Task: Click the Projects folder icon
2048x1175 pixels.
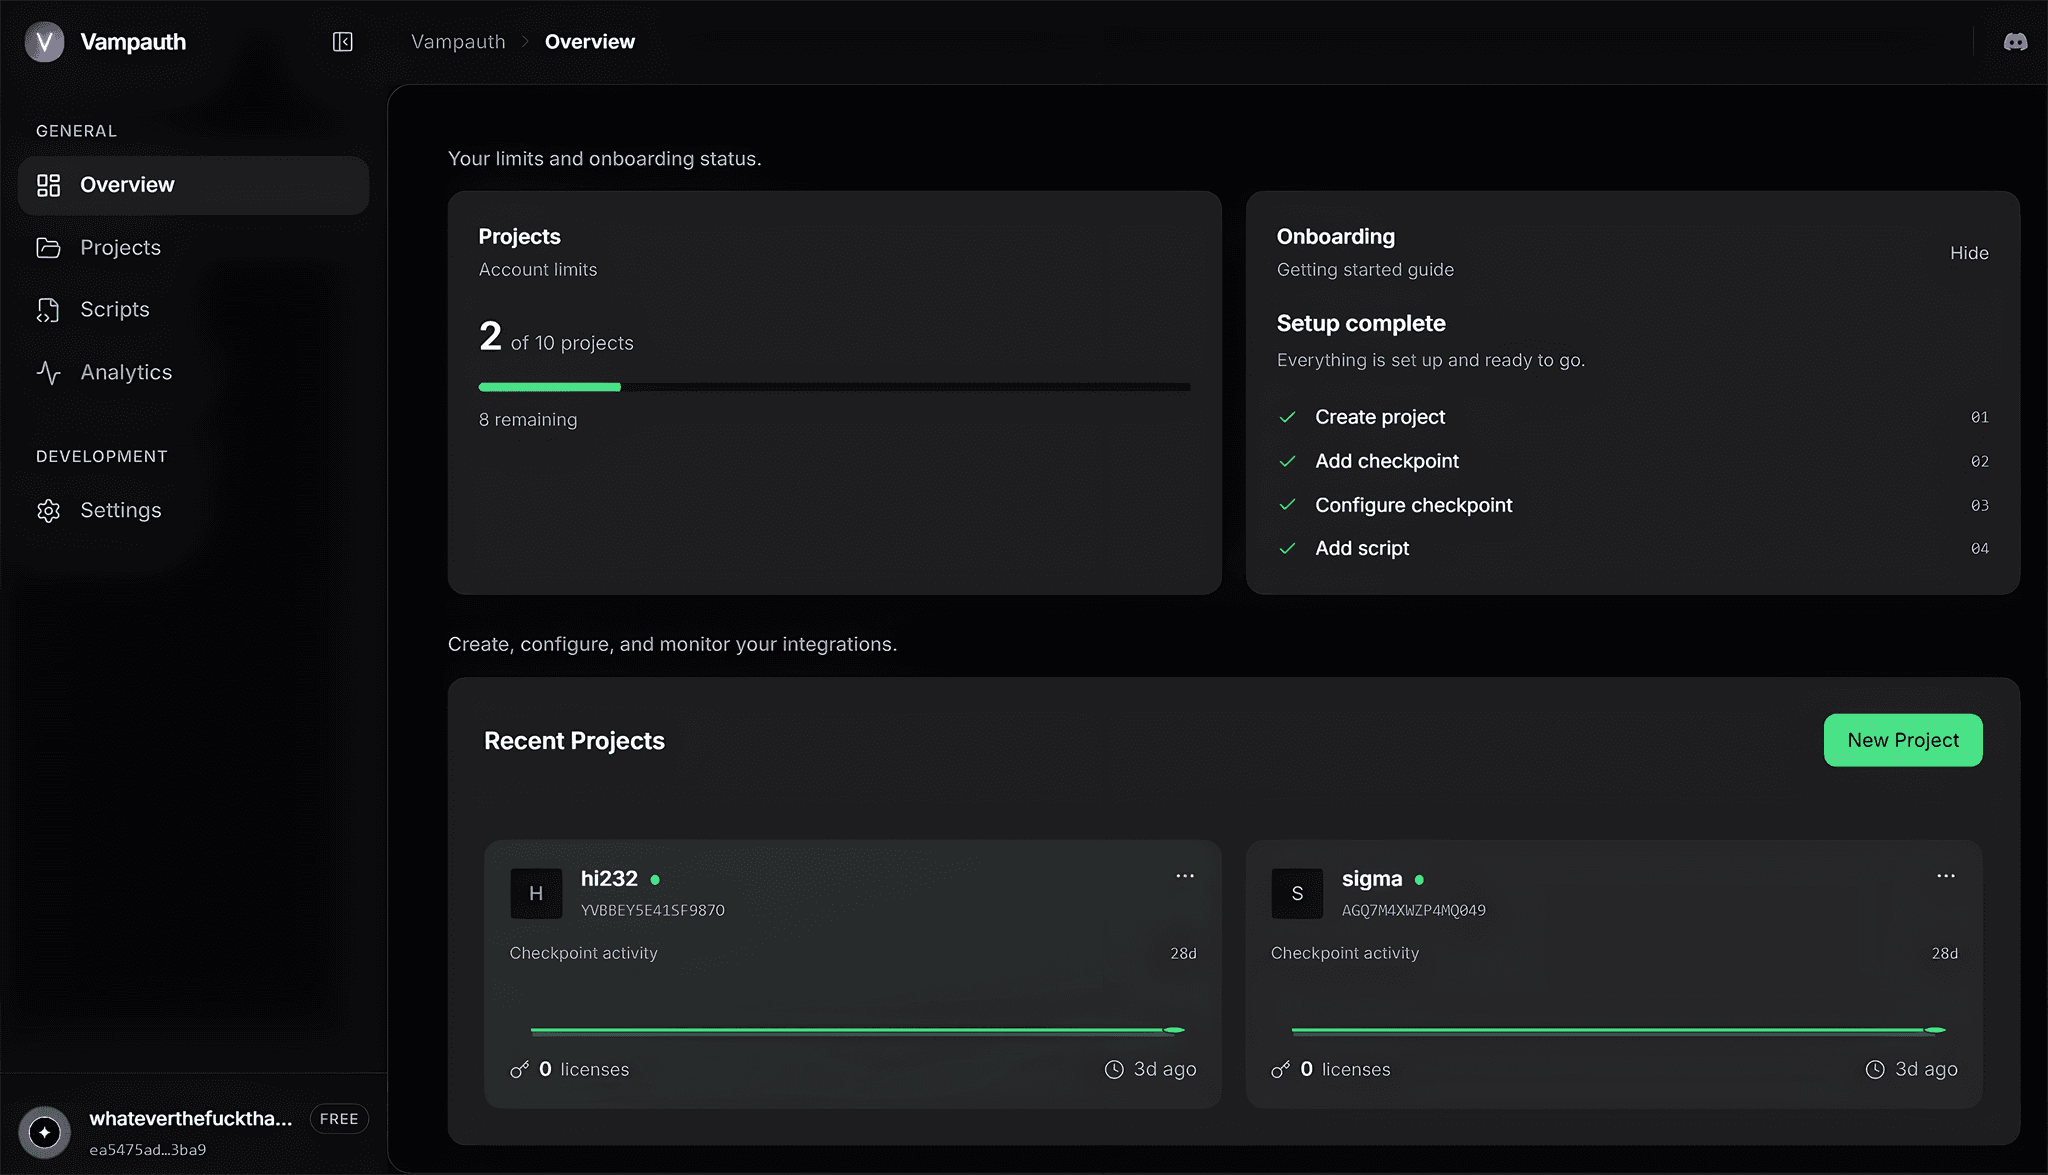Action: pos(49,248)
